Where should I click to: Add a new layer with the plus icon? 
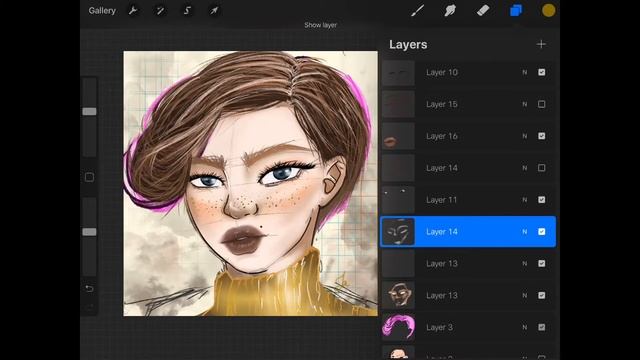click(541, 44)
